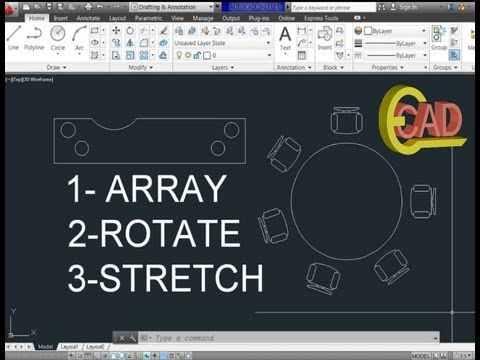Toggle MODEL space button in status bar
This screenshot has height=360, width=480.
(x=421, y=356)
